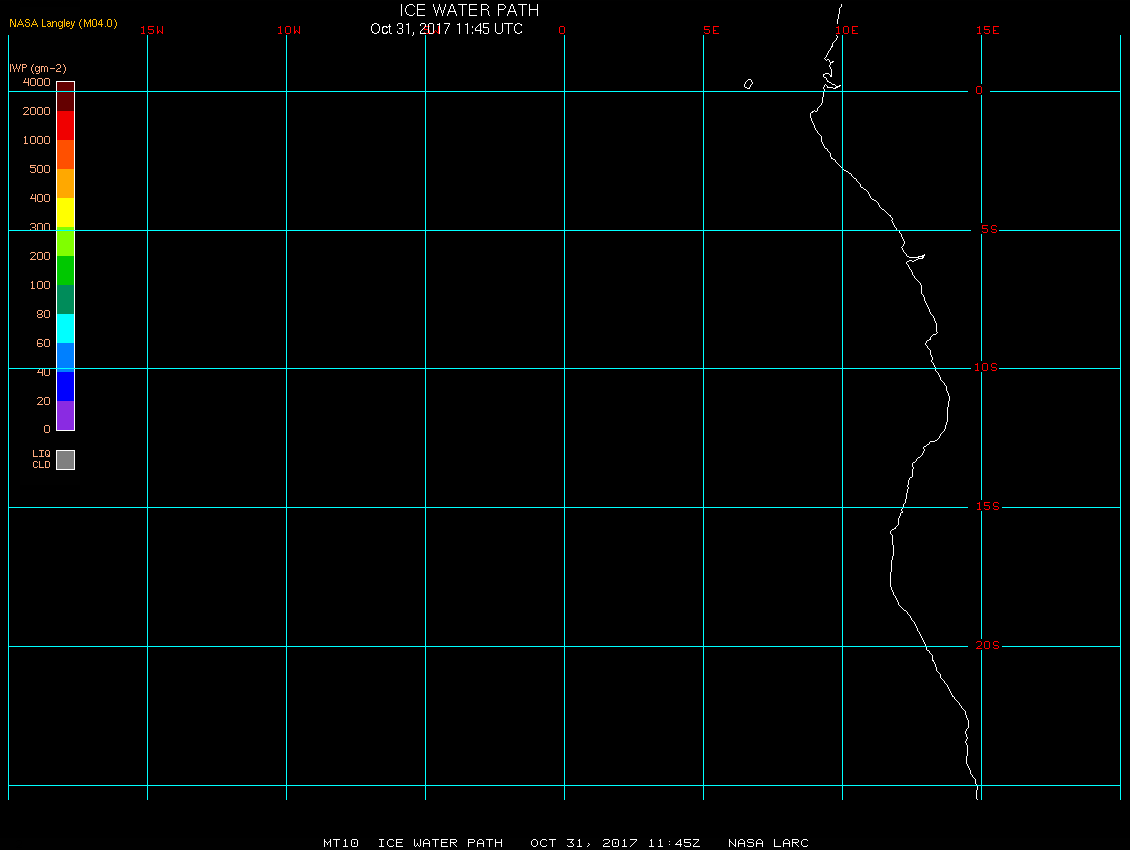Click the orange 400-500 color bar segment
This screenshot has width=1130, height=850.
[x=66, y=184]
